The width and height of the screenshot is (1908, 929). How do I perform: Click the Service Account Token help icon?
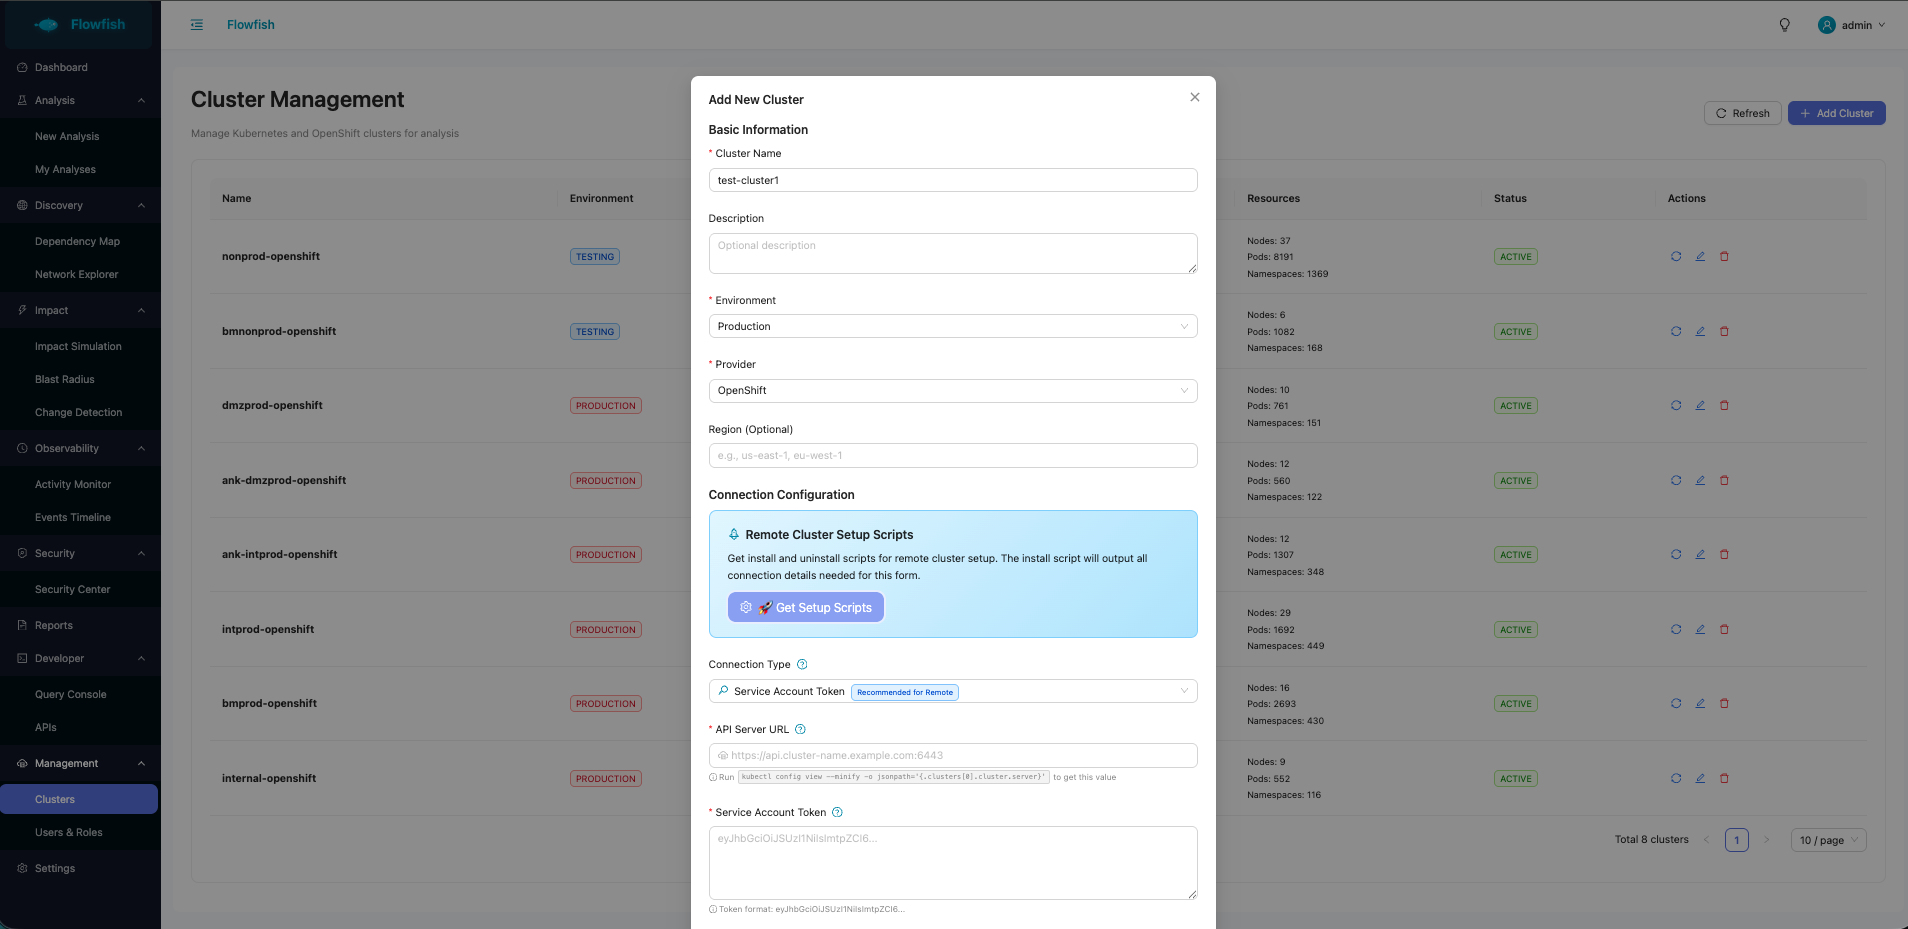(x=837, y=812)
